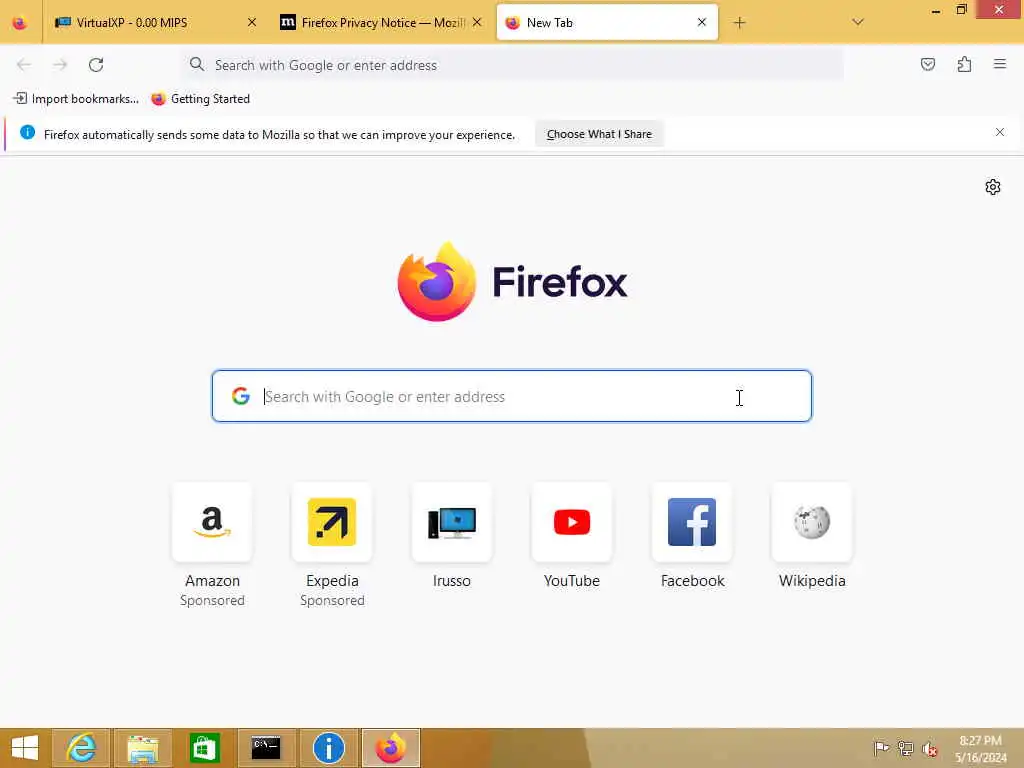Open Save to Pocket icon

pyautogui.click(x=927, y=65)
